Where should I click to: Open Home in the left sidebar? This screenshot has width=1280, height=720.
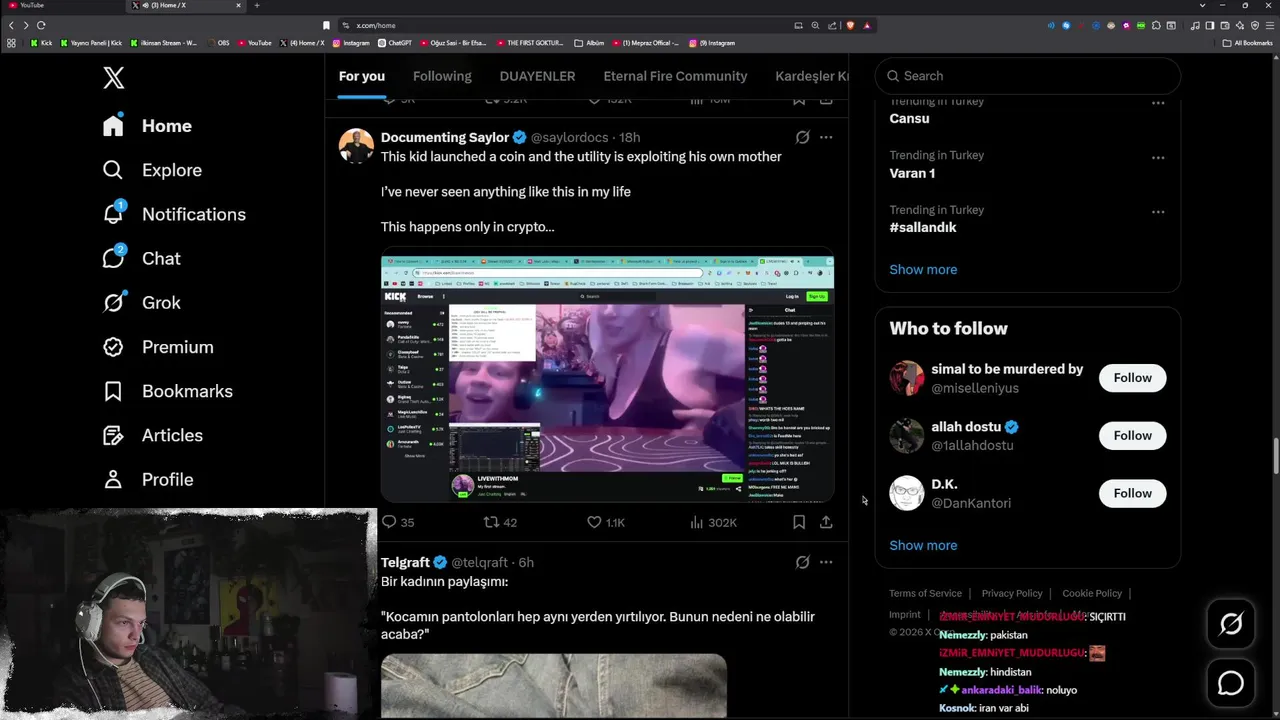tap(147, 126)
